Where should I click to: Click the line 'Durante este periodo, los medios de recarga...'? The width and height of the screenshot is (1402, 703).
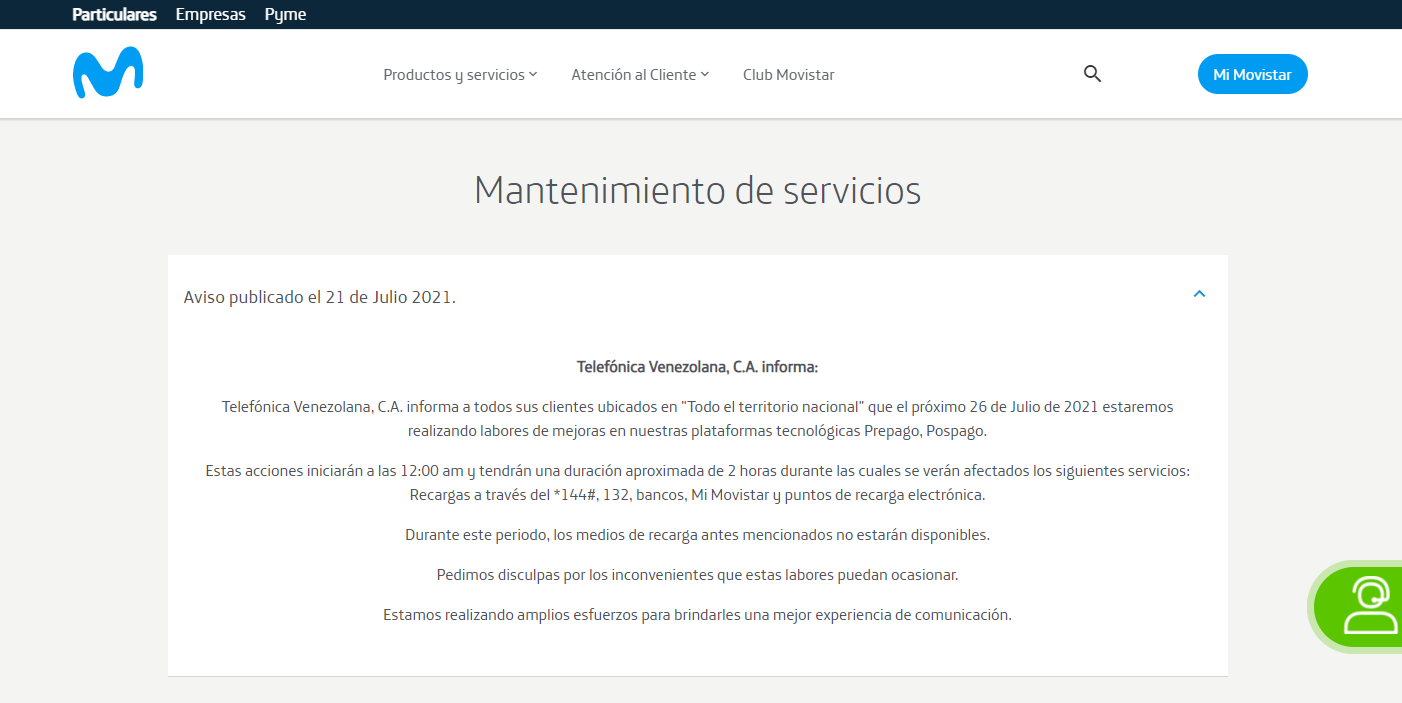[x=698, y=535]
